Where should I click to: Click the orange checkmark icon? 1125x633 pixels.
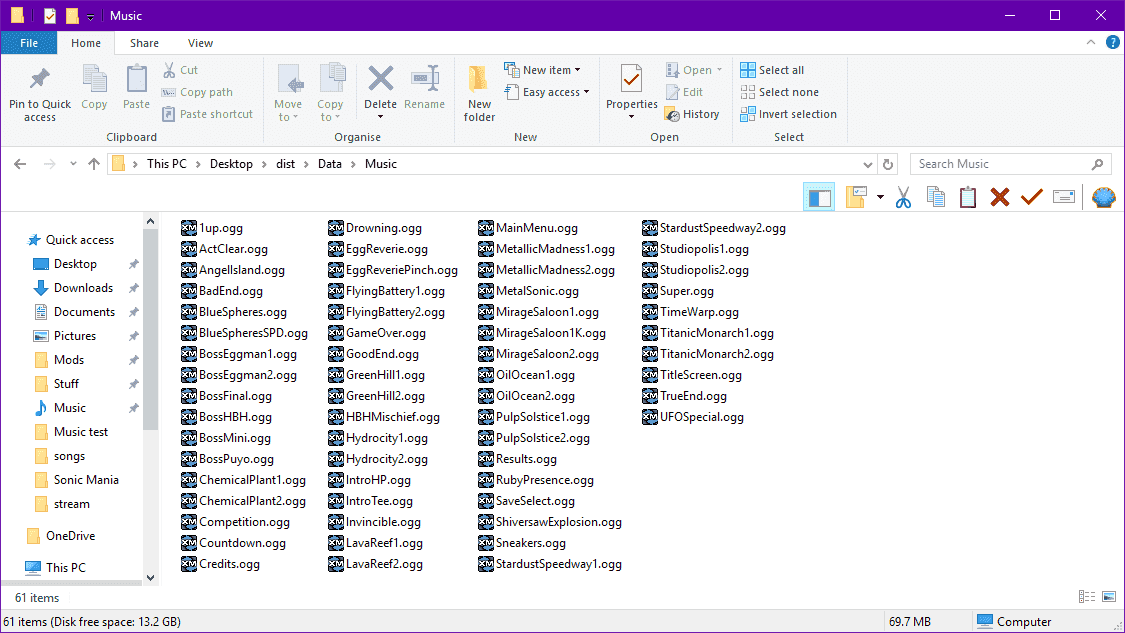(1032, 197)
